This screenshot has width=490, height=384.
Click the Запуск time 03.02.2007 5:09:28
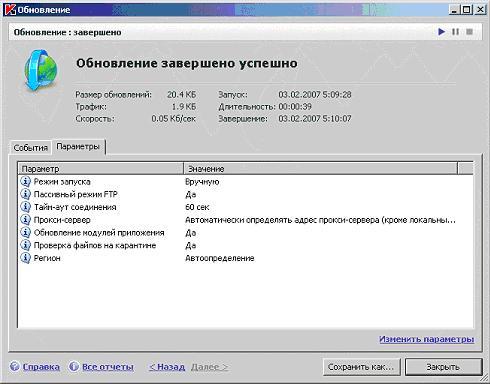tap(315, 95)
